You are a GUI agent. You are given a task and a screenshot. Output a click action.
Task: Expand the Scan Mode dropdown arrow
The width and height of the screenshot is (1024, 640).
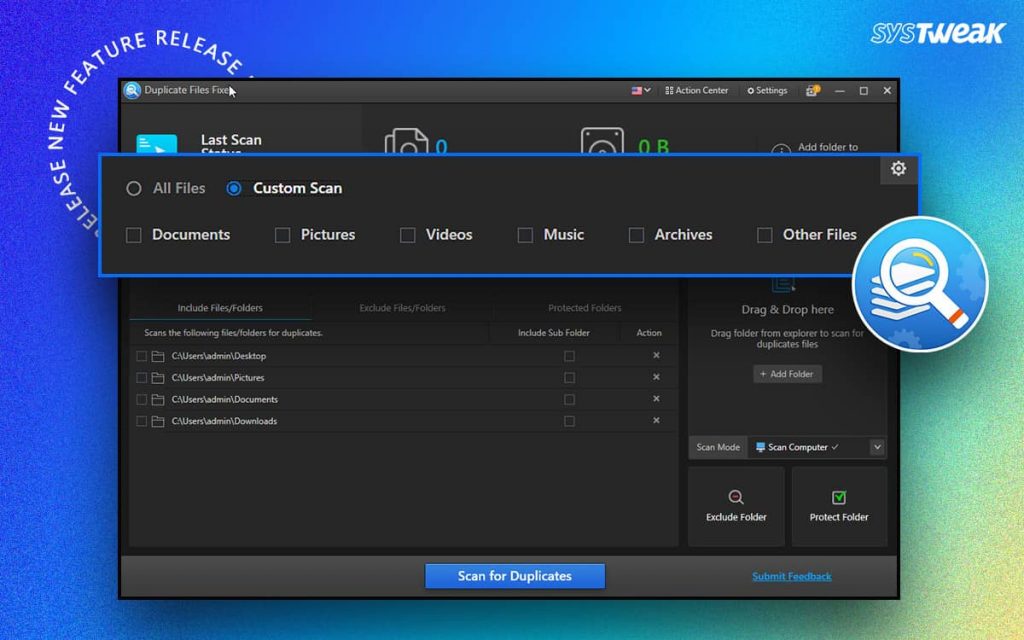(x=877, y=447)
